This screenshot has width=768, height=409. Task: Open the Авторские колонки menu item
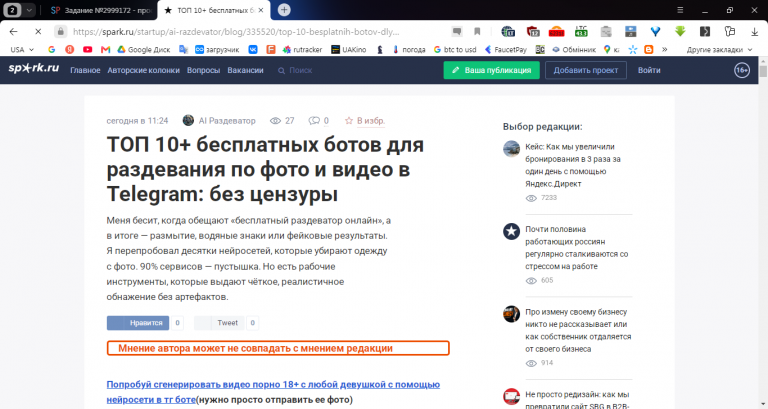(x=144, y=71)
